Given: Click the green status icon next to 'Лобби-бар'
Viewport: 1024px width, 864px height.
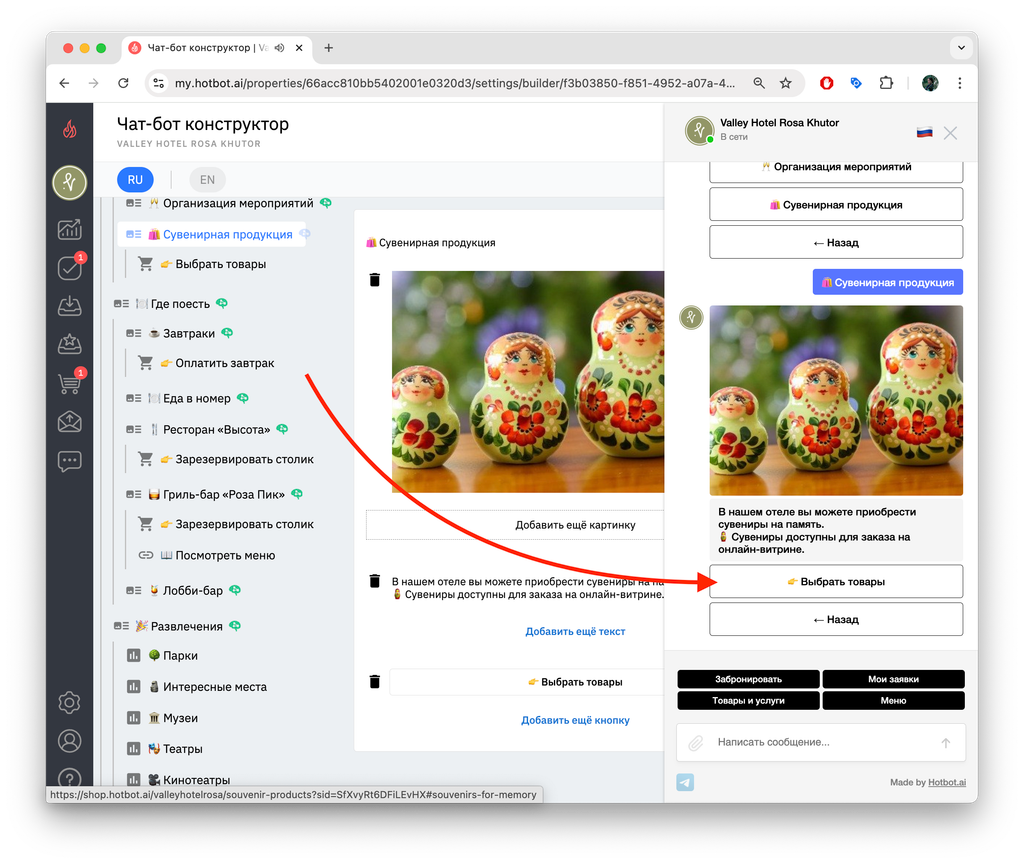Looking at the screenshot, I should [235, 590].
